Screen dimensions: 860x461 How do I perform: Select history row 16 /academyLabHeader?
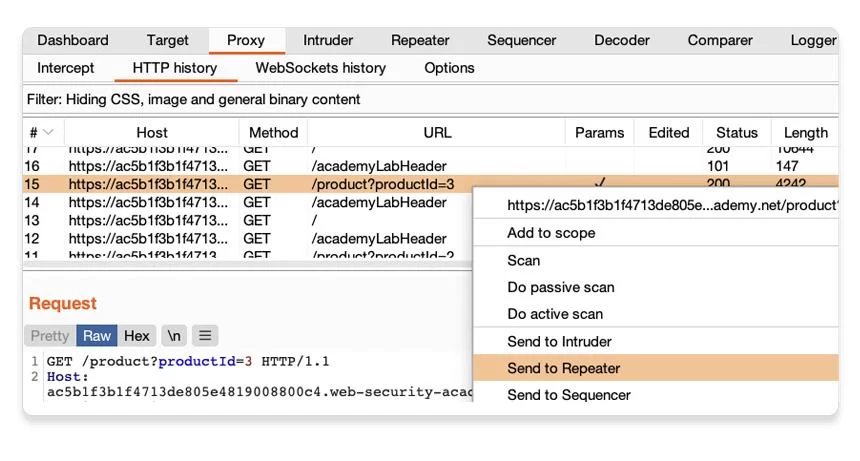pos(431,166)
